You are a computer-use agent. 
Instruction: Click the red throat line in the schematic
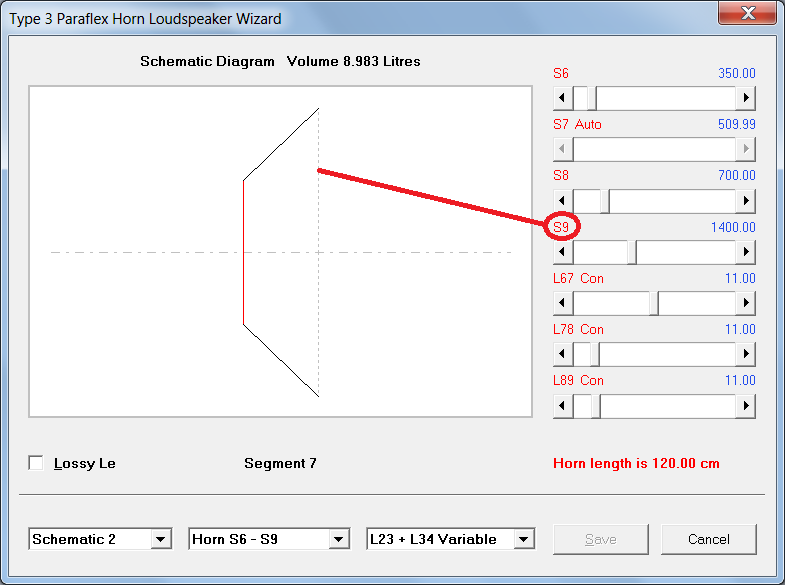[243, 252]
